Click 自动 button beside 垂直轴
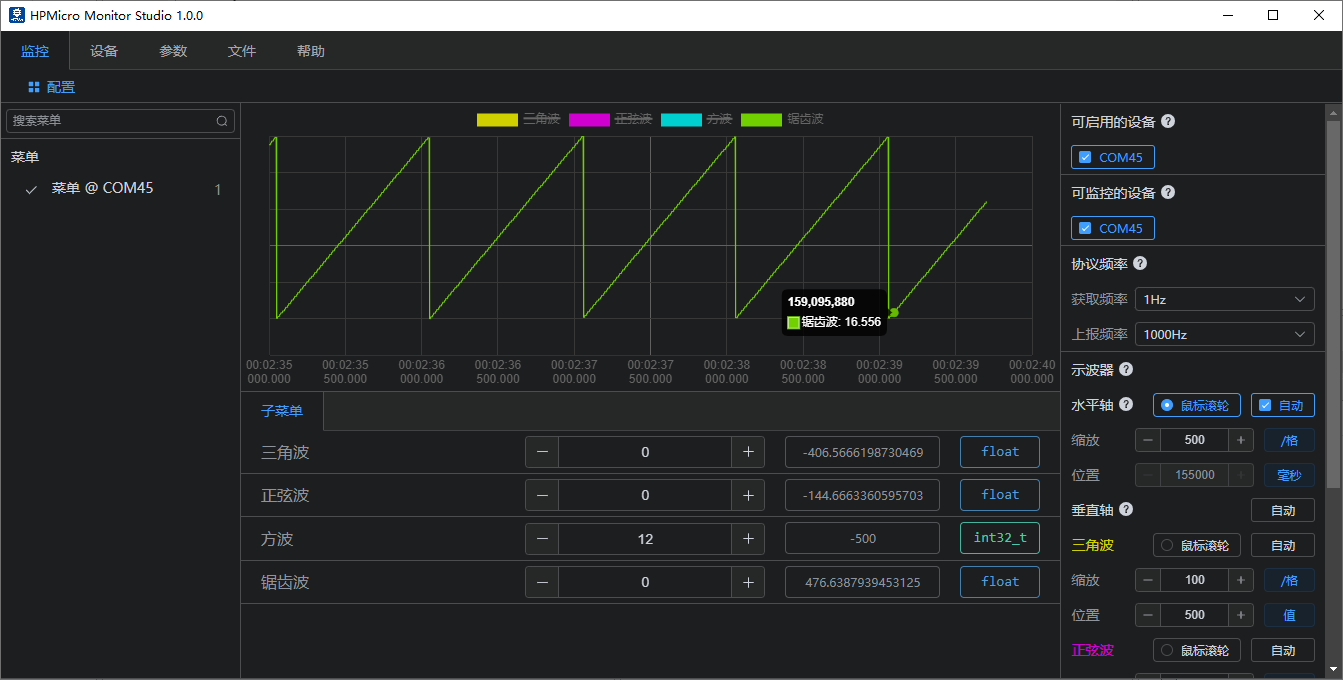The width and height of the screenshot is (1343, 680). (1283, 510)
